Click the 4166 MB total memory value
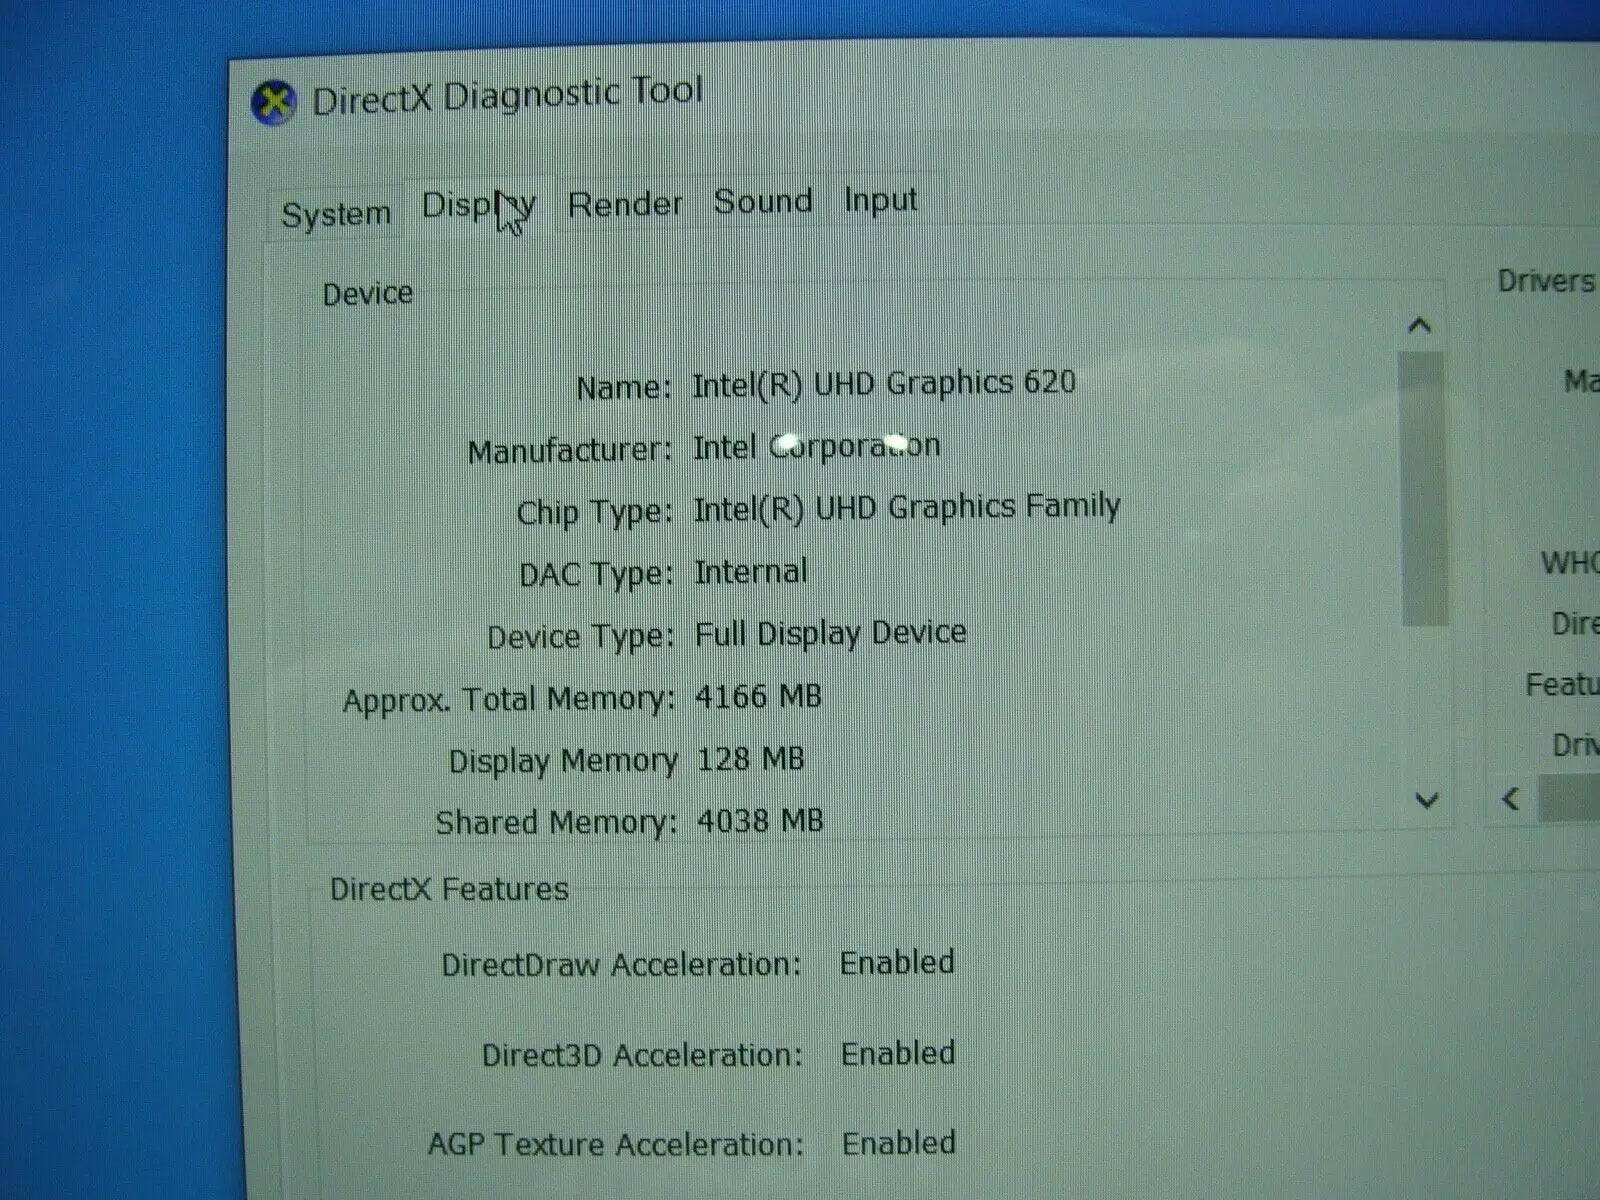The width and height of the screenshot is (1600, 1200). coord(759,696)
